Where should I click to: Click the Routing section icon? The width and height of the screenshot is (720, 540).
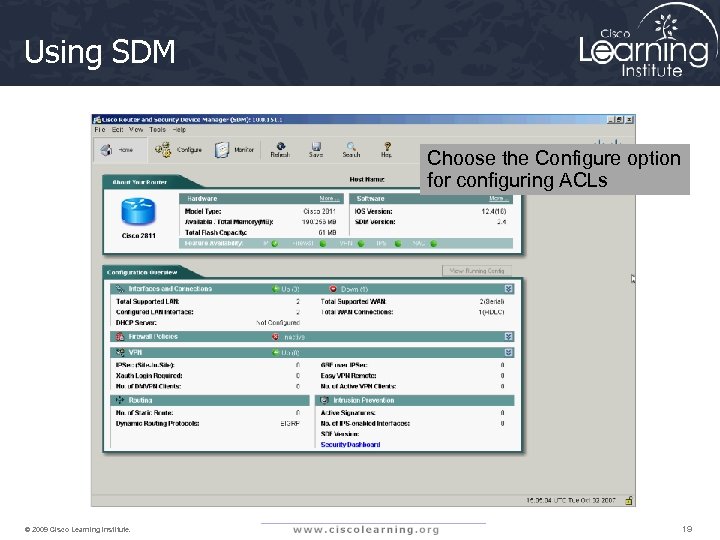tap(120, 400)
